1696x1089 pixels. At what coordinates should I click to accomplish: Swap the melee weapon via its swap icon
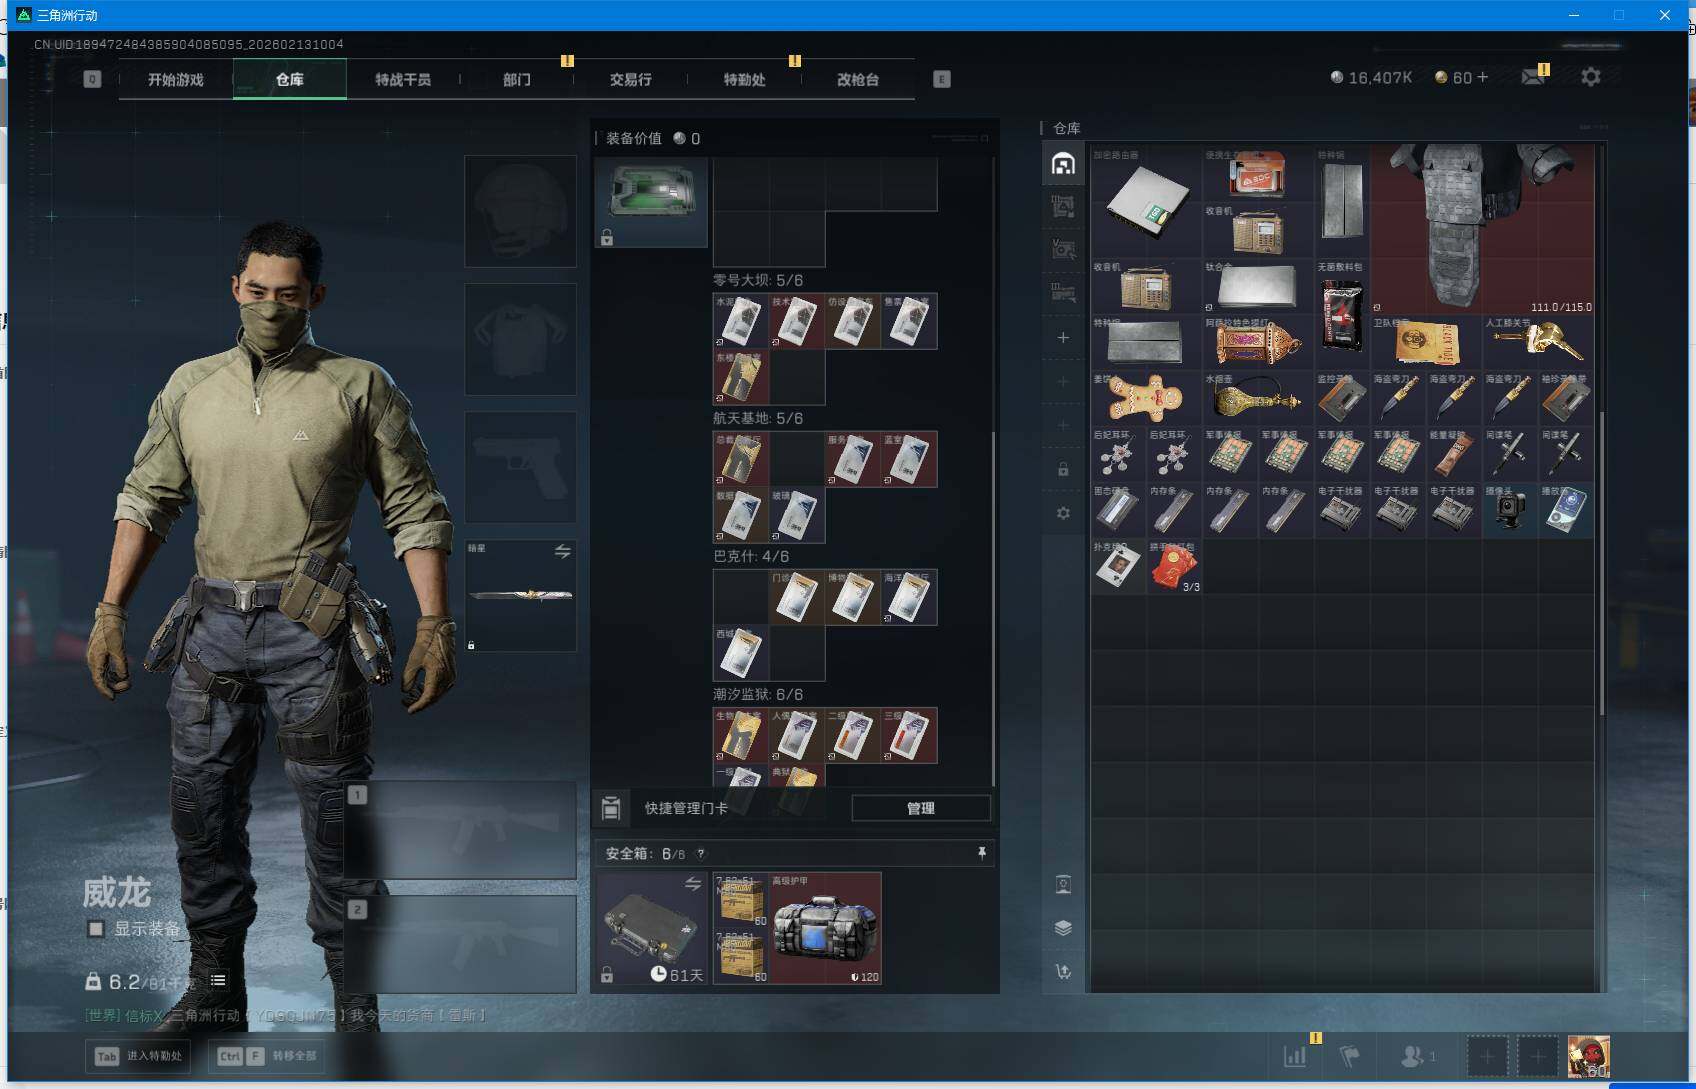pyautogui.click(x=563, y=552)
